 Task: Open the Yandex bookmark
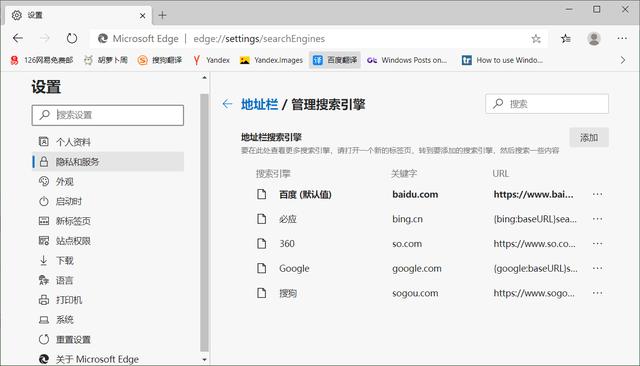[x=211, y=60]
